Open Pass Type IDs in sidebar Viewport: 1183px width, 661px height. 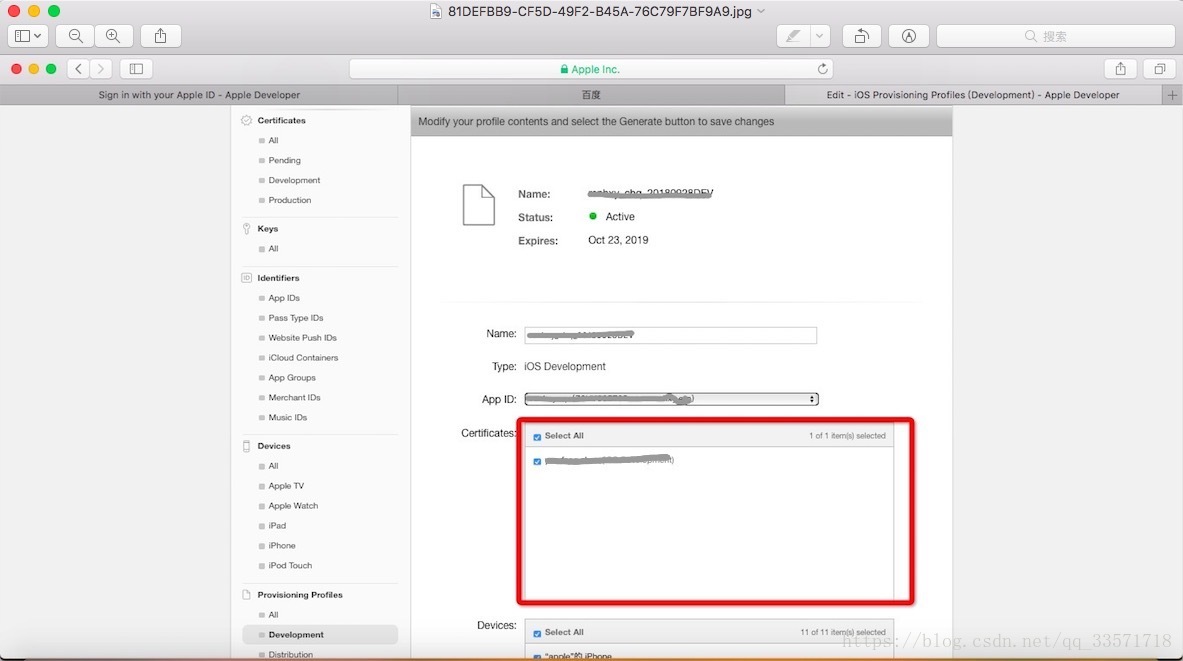296,318
